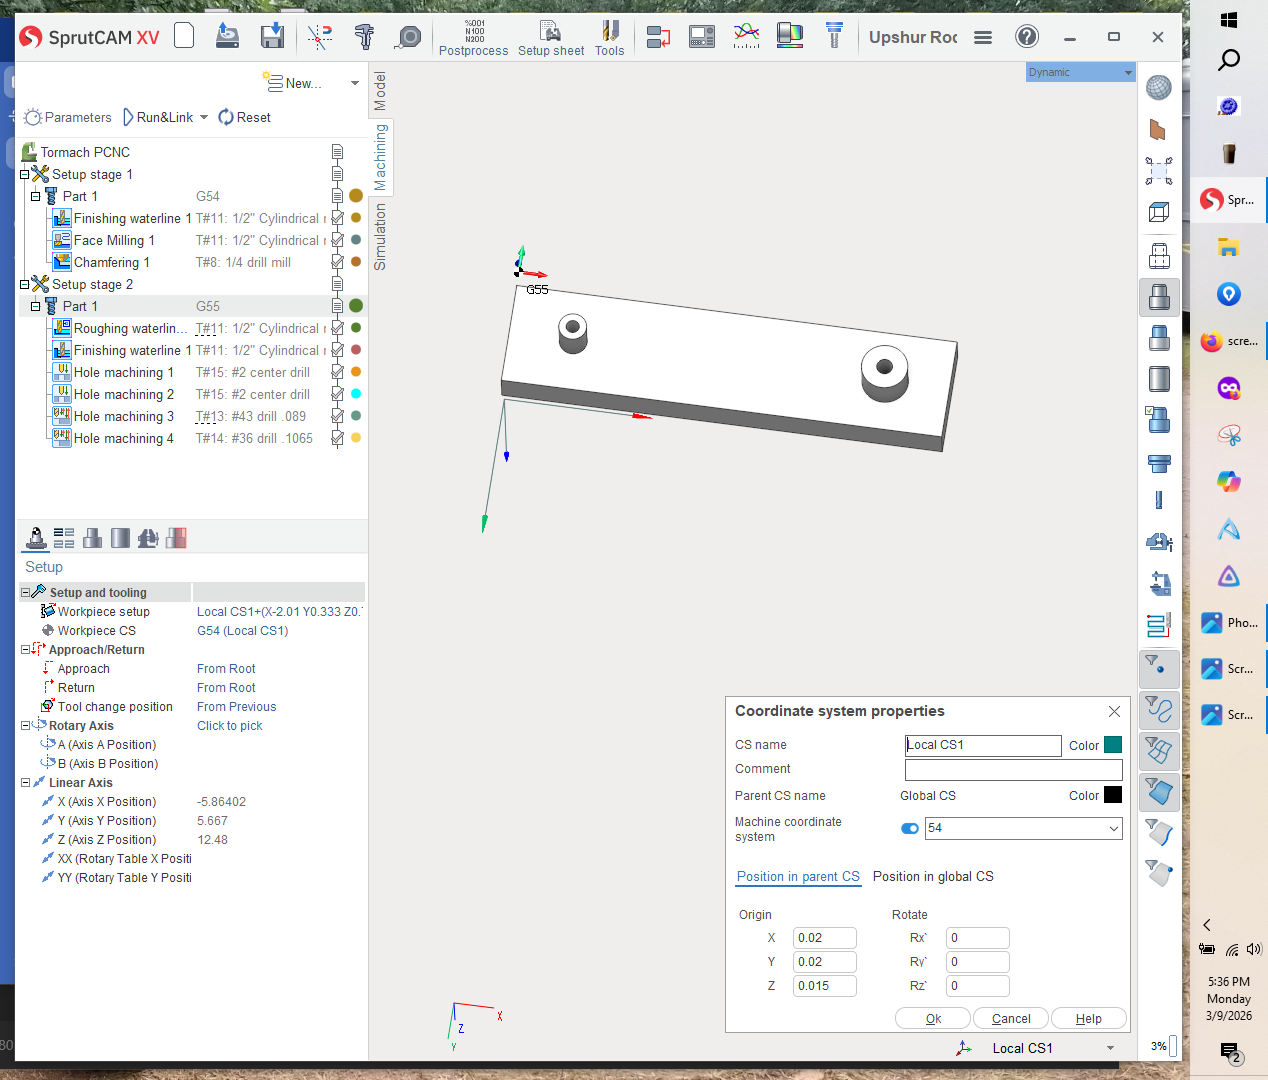Click the Comment input field

click(1012, 769)
